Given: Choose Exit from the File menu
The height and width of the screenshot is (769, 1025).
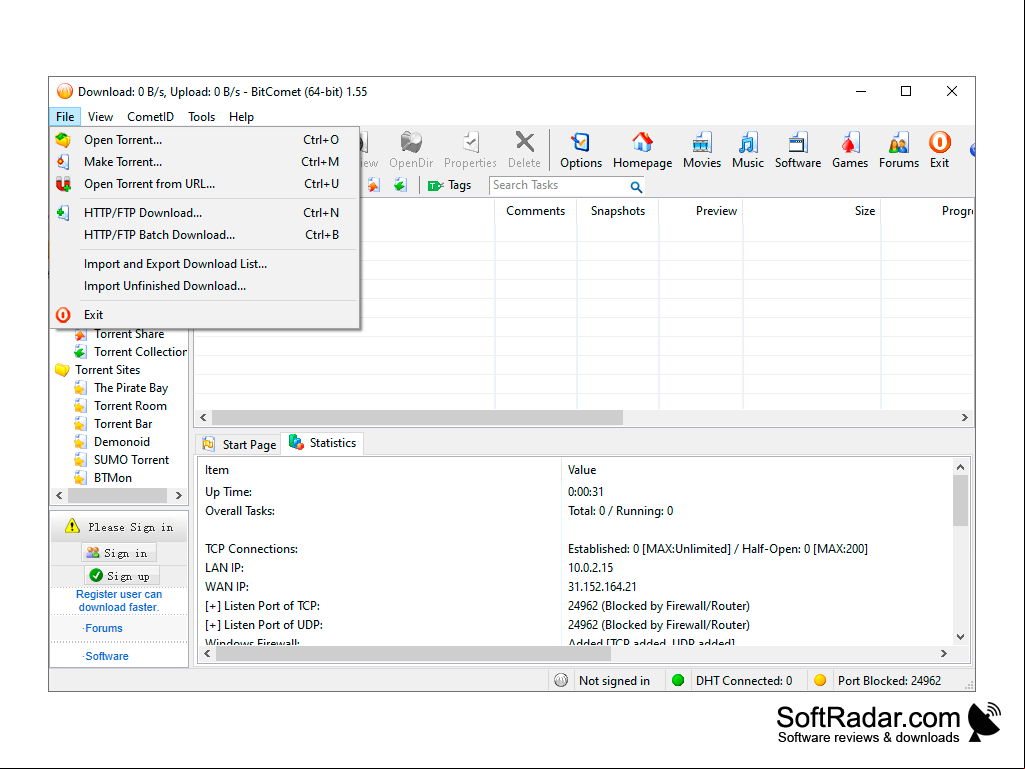Looking at the screenshot, I should 205,315.
